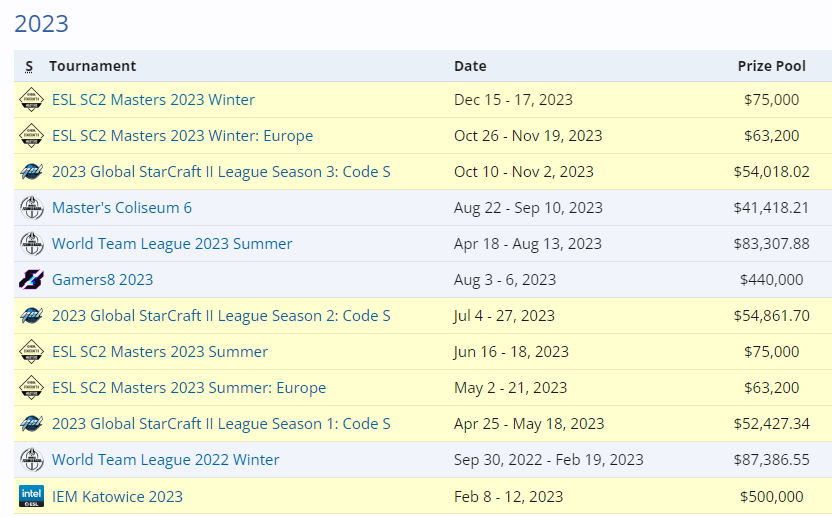Image resolution: width=832 pixels, height=517 pixels.
Task: Open IEM Katowice 2023 tournament page
Action: (117, 496)
